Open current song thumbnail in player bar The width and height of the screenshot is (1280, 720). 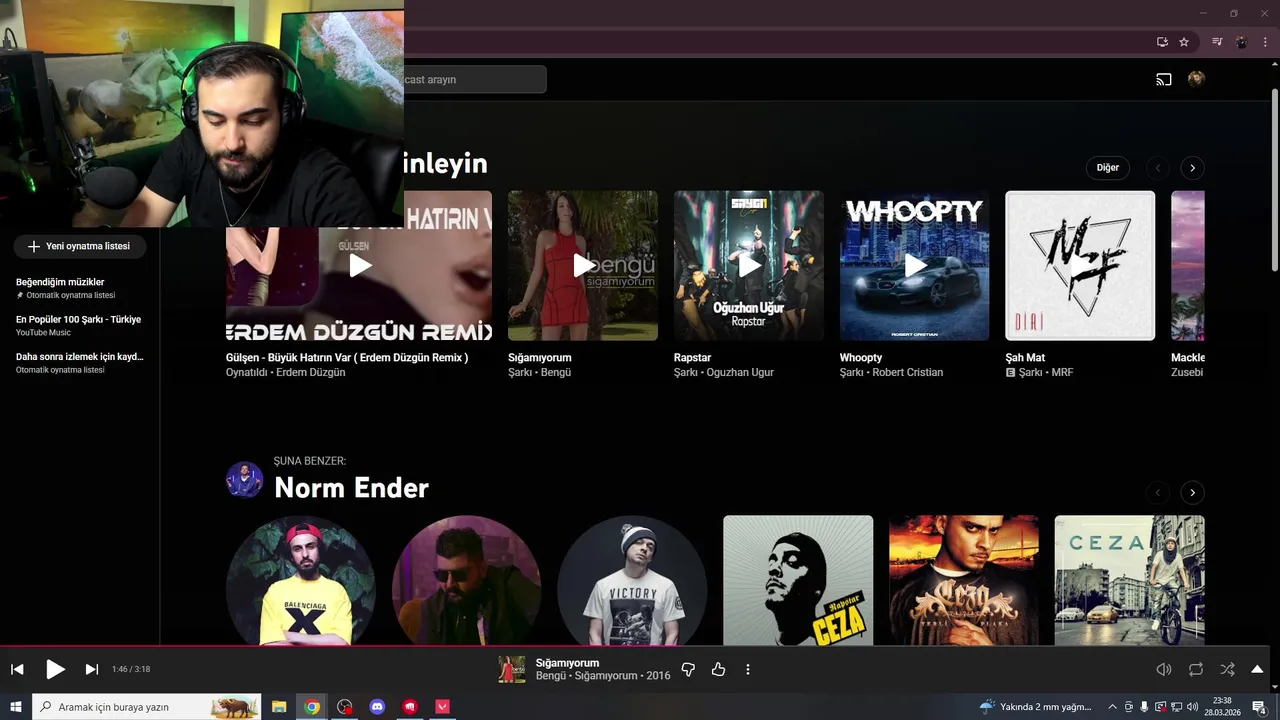pyautogui.click(x=512, y=669)
